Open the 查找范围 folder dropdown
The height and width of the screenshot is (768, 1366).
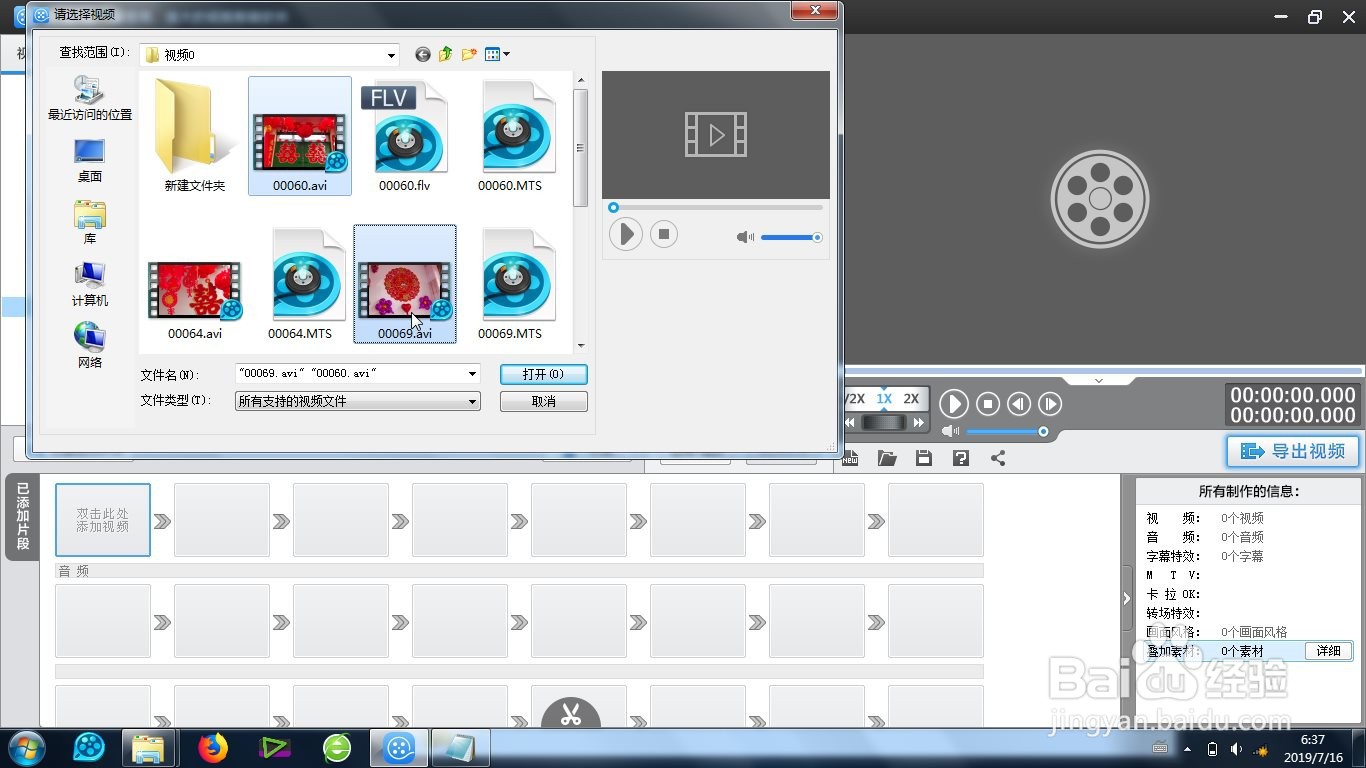click(269, 54)
